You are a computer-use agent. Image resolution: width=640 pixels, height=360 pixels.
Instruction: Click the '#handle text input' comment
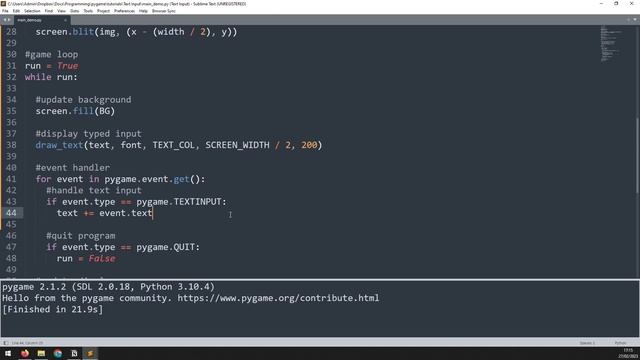pyautogui.click(x=94, y=191)
